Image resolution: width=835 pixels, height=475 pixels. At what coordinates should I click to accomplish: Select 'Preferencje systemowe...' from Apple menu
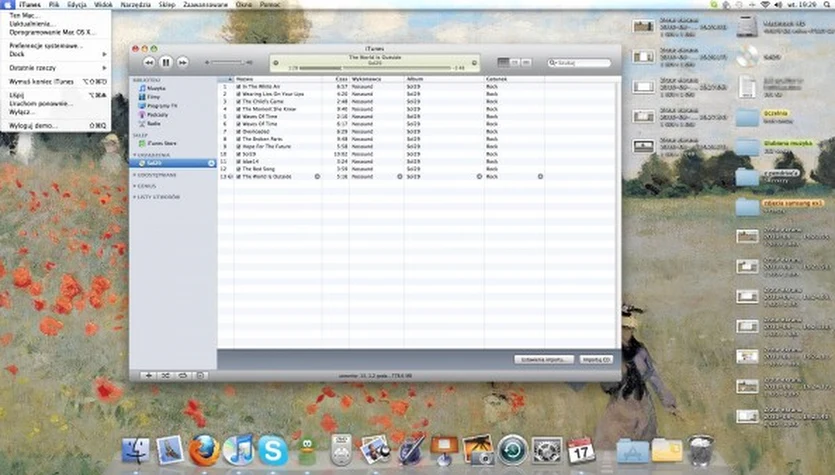[x=45, y=46]
